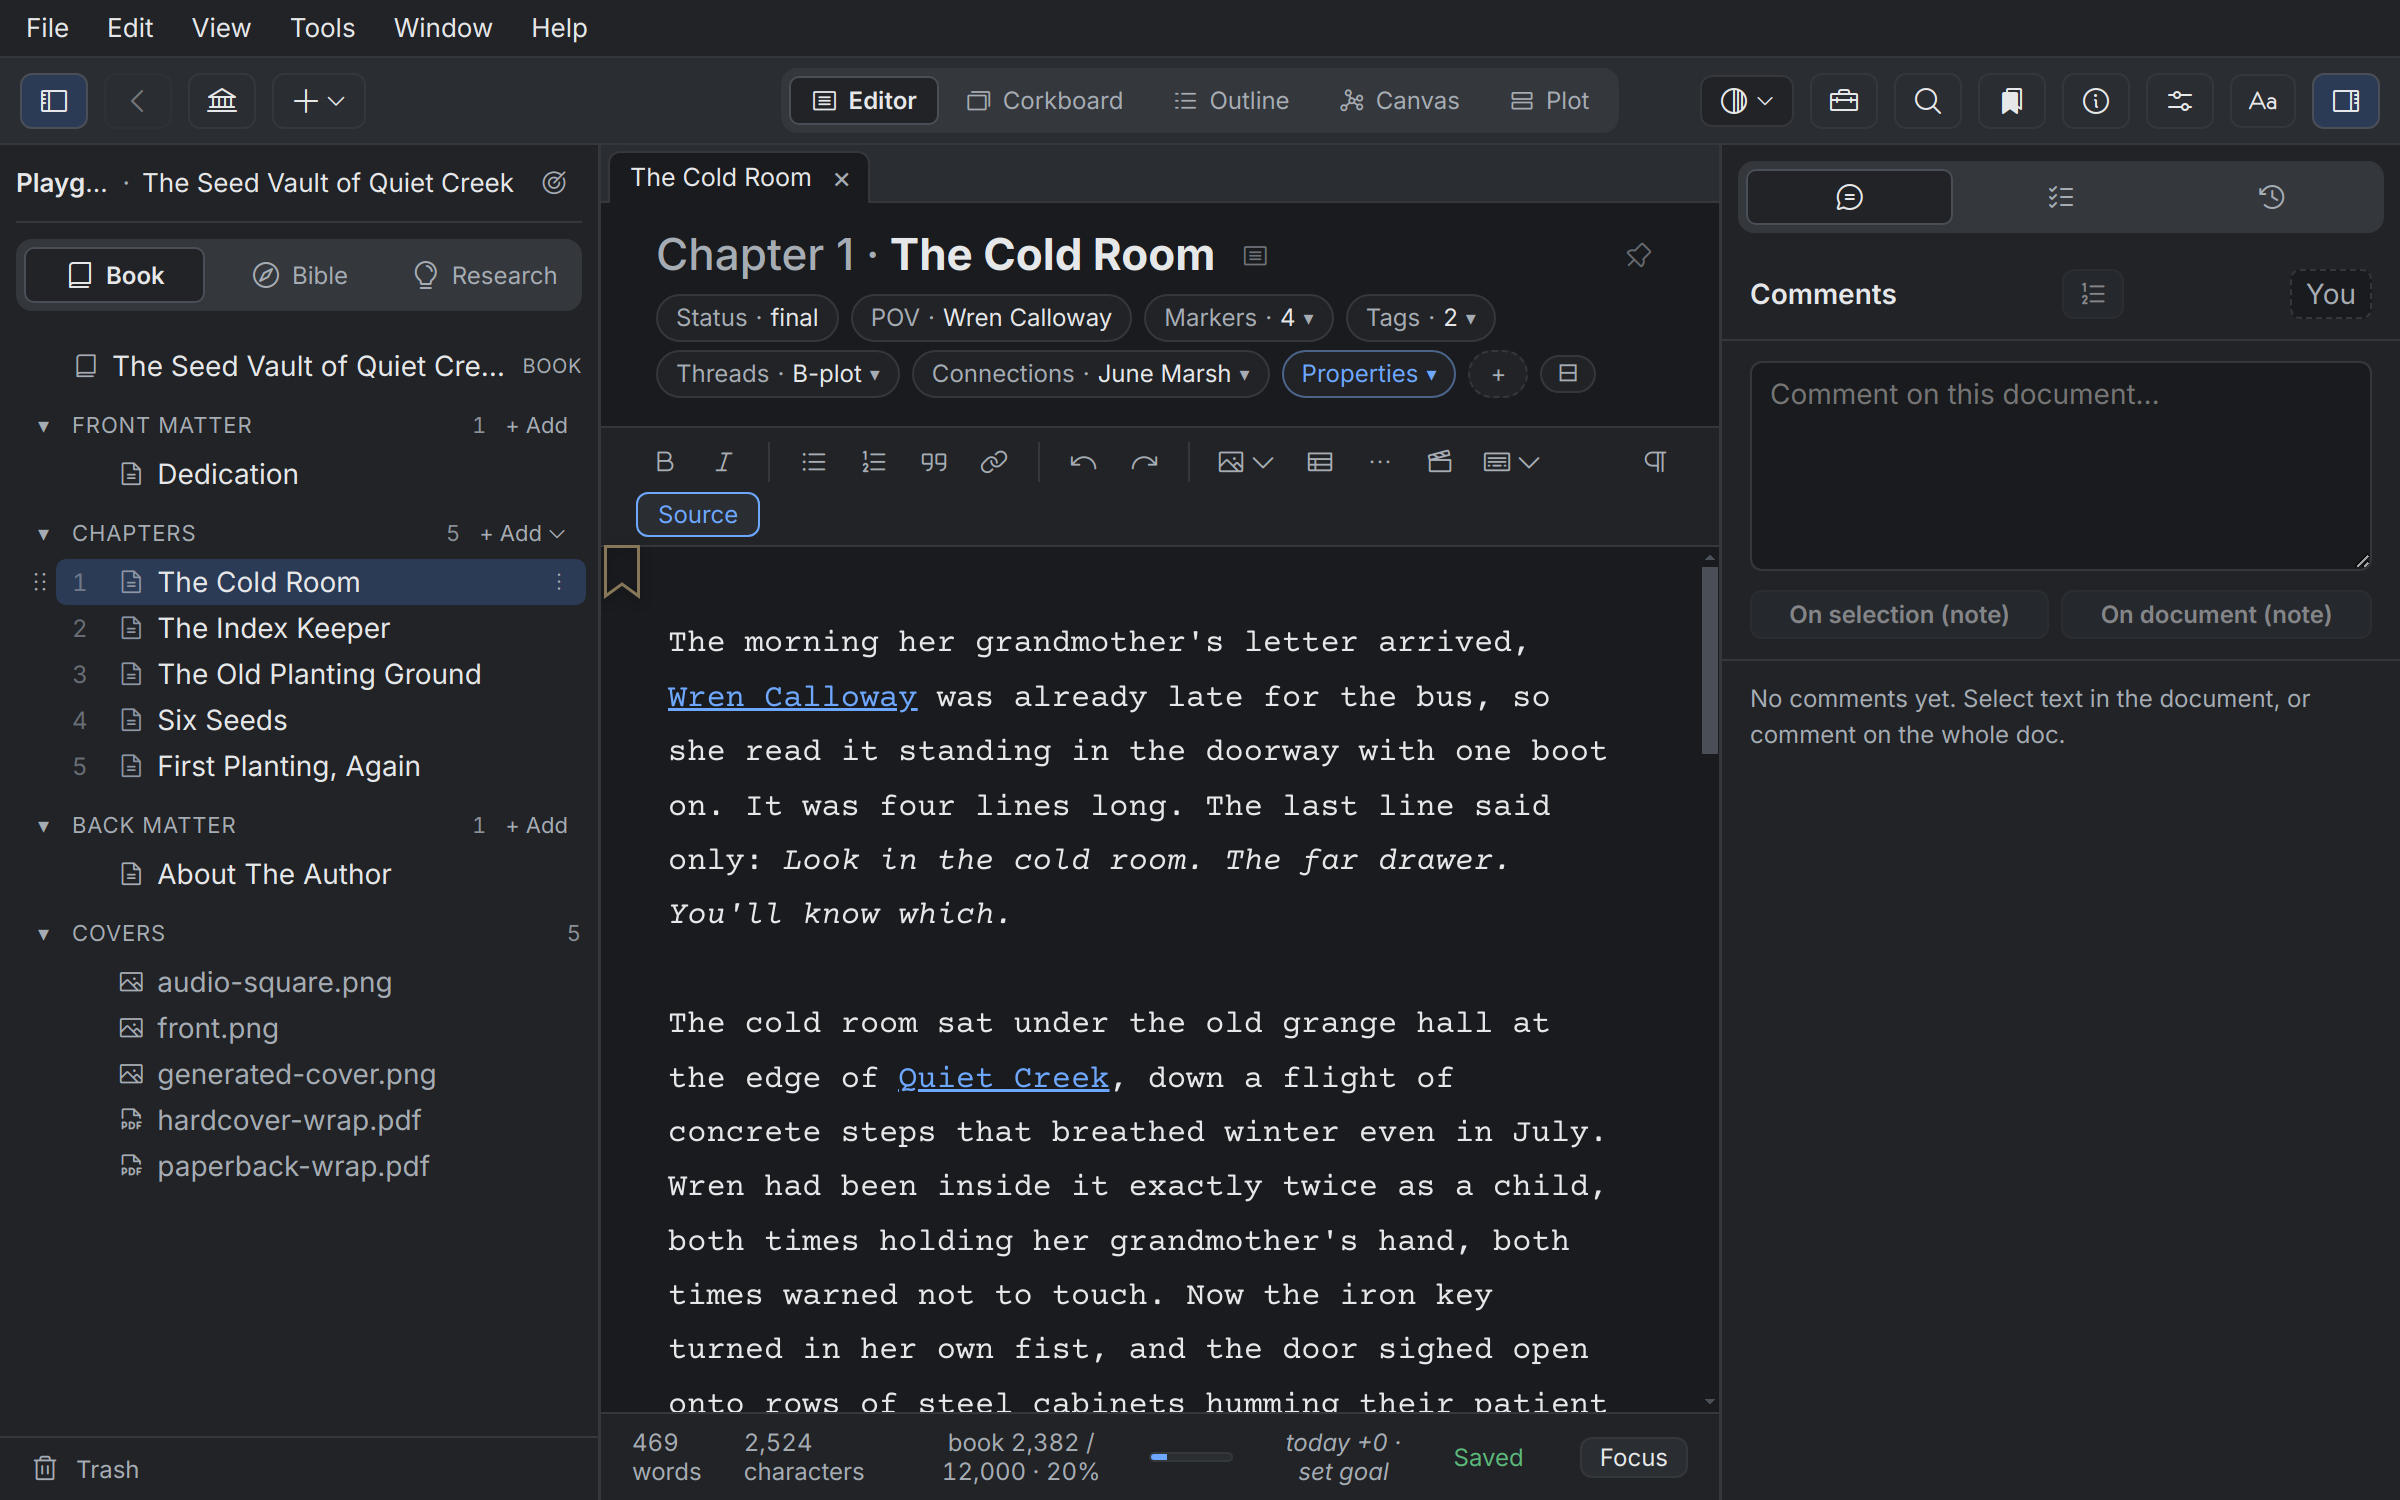Toggle bulleted list
The width and height of the screenshot is (2400, 1500).
point(814,462)
